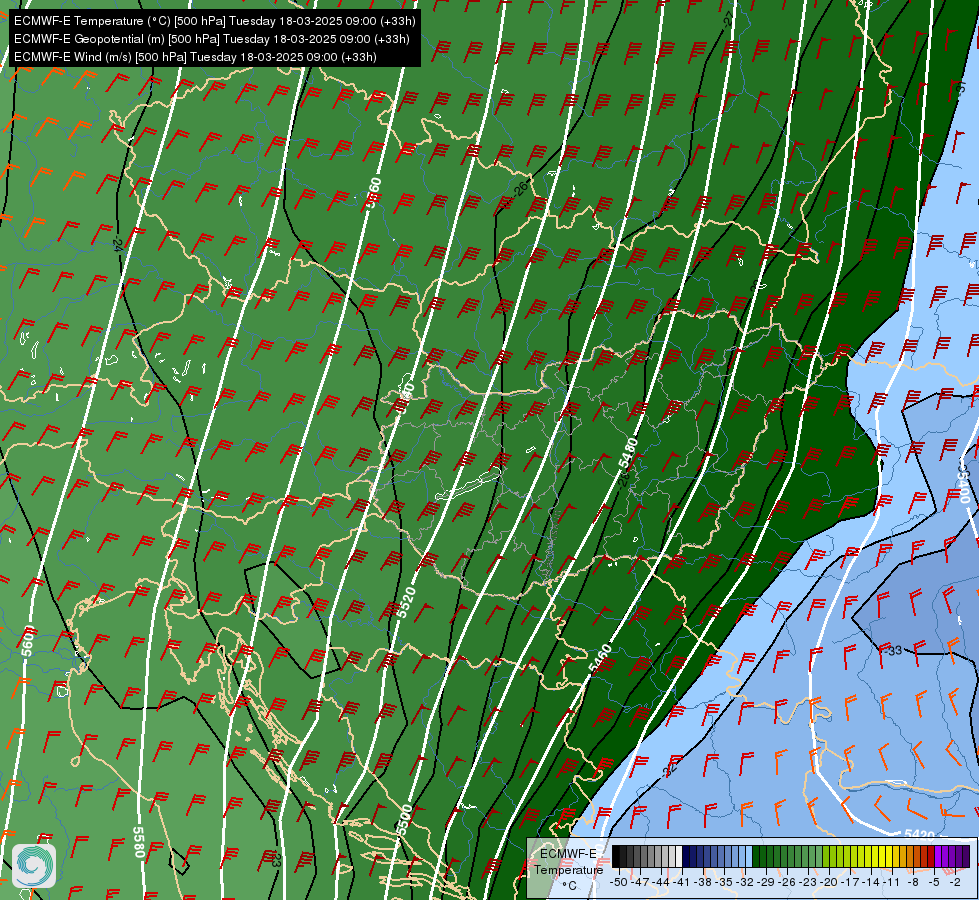Click the -8 legend tick label

913,882
